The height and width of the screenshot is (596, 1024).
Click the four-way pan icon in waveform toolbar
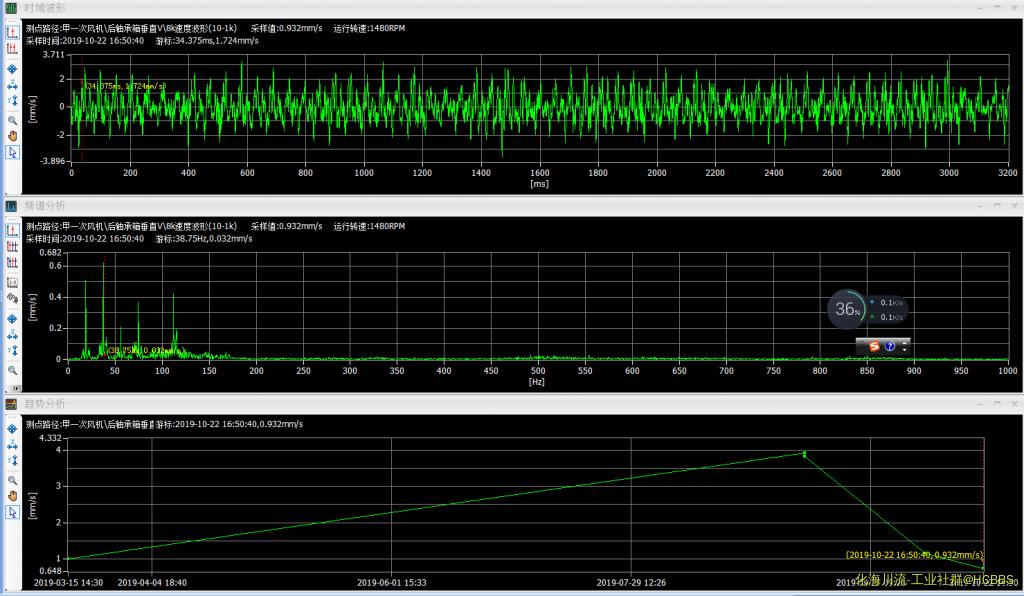click(x=12, y=68)
